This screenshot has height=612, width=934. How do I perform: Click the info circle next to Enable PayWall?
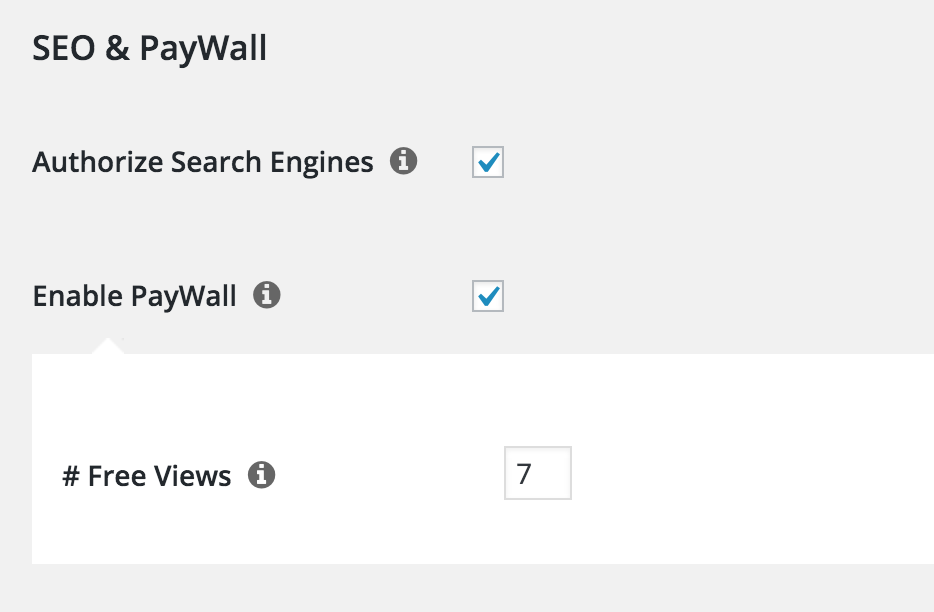[266, 295]
